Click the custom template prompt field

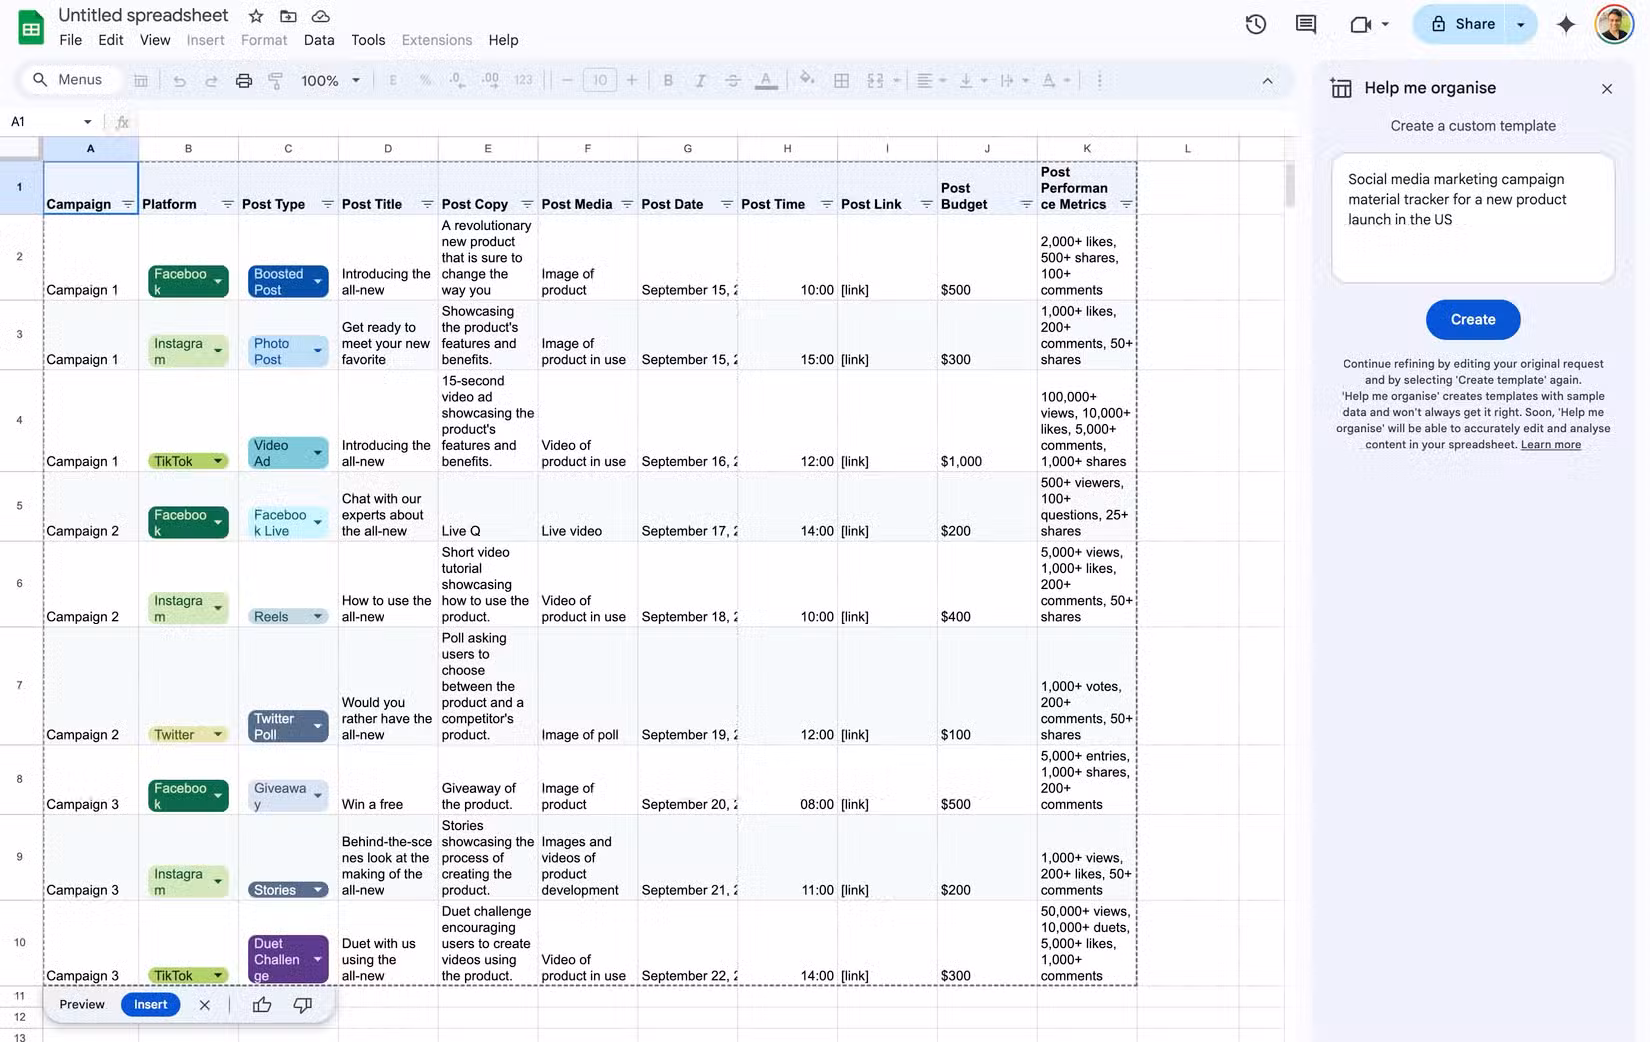pos(1472,218)
